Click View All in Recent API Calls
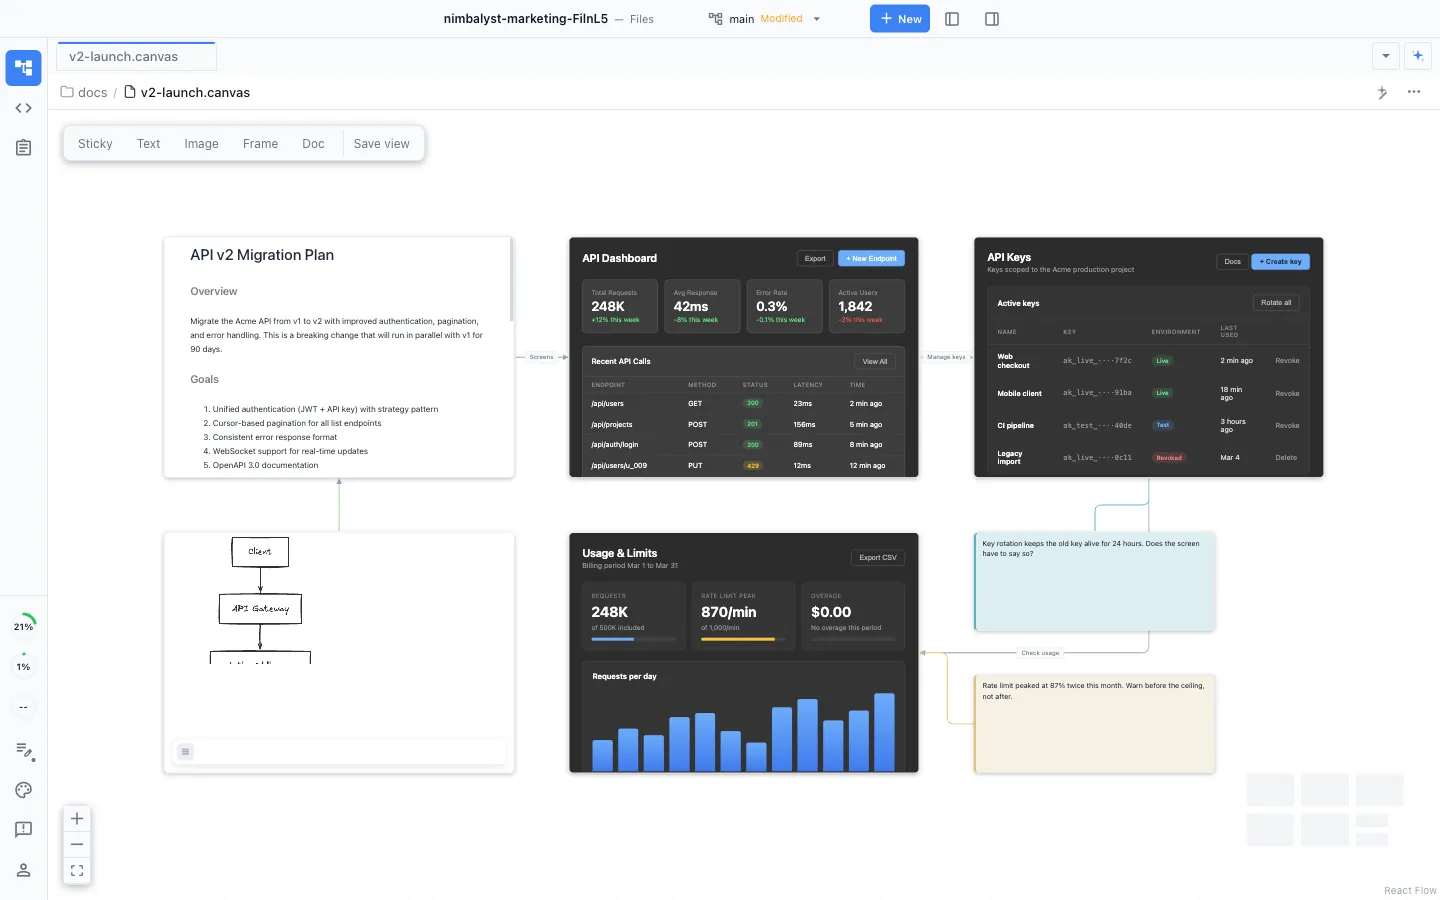Screen dimensions: 1440x900 tap(875, 361)
